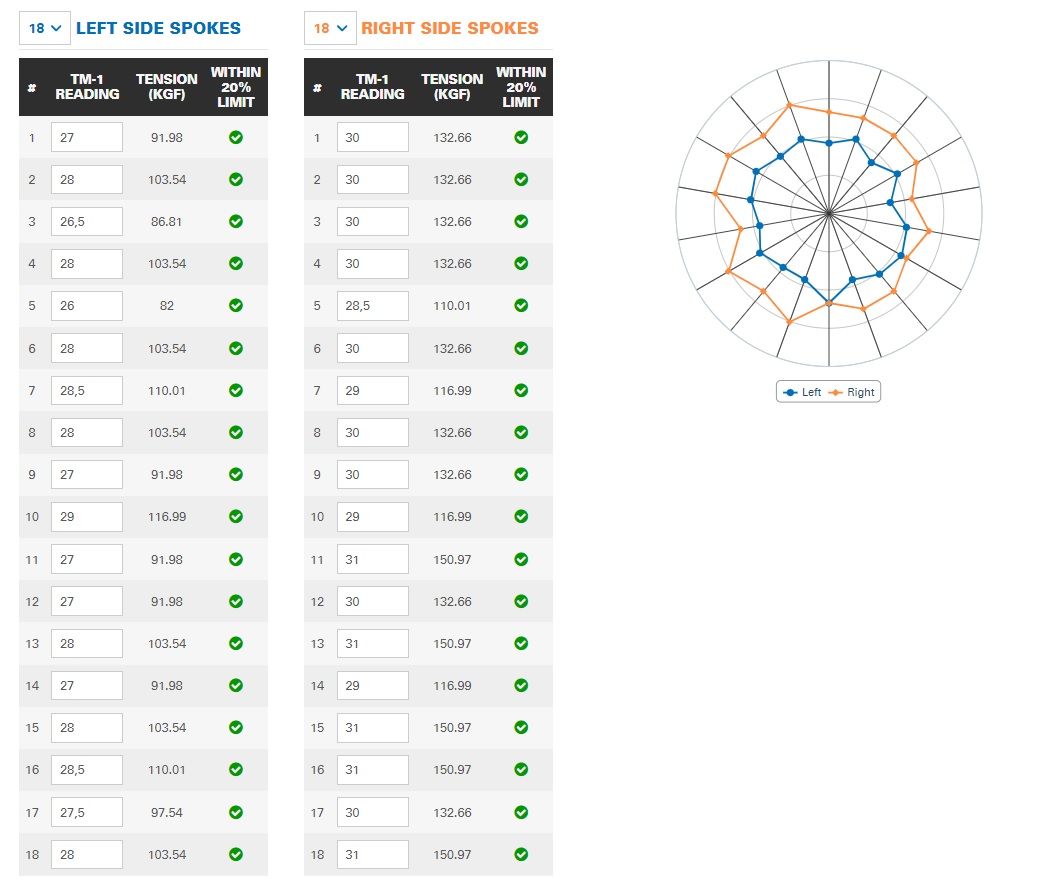Open right side spoke count dropdown
This screenshot has width=1048, height=886.
pyautogui.click(x=330, y=28)
